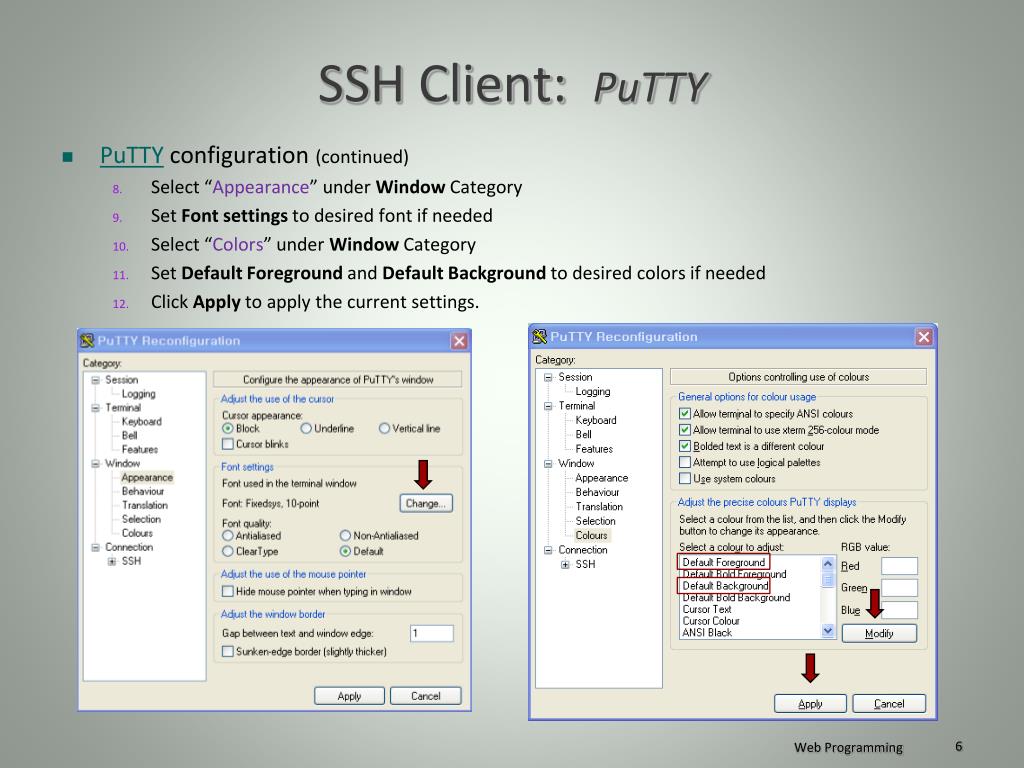Click Apply in the left dialog
This screenshot has width=1024, height=768.
click(x=349, y=696)
